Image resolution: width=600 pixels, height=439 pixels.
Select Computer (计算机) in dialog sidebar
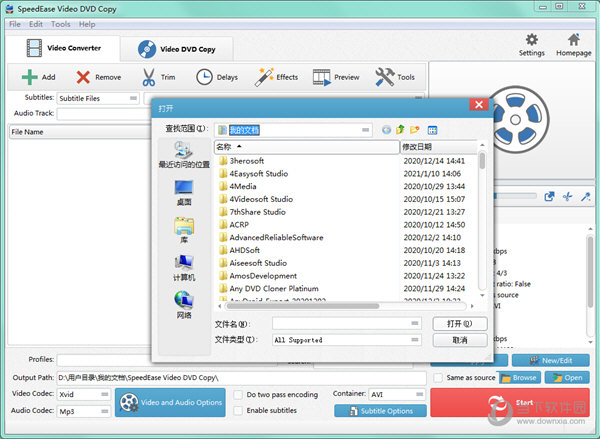(x=184, y=268)
